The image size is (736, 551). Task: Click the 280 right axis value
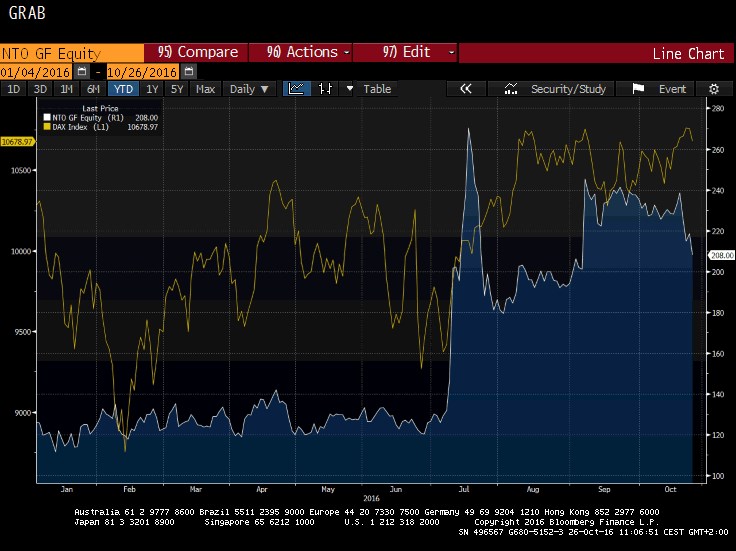(718, 108)
